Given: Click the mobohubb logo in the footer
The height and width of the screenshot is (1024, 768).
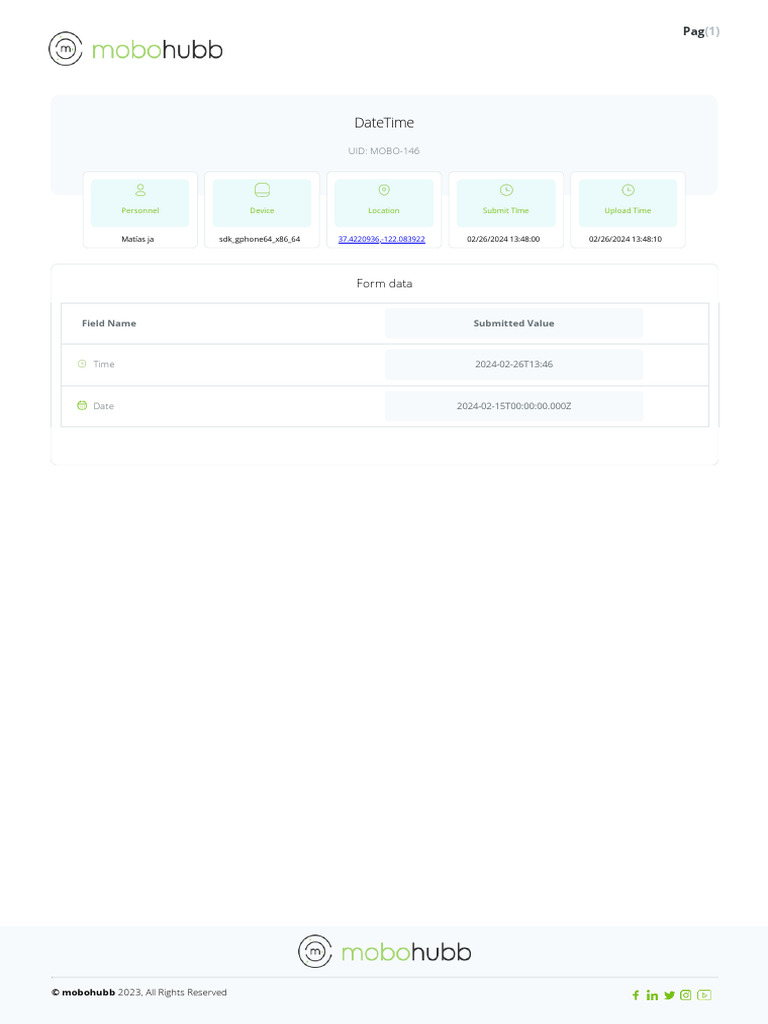Looking at the screenshot, I should 385,952.
